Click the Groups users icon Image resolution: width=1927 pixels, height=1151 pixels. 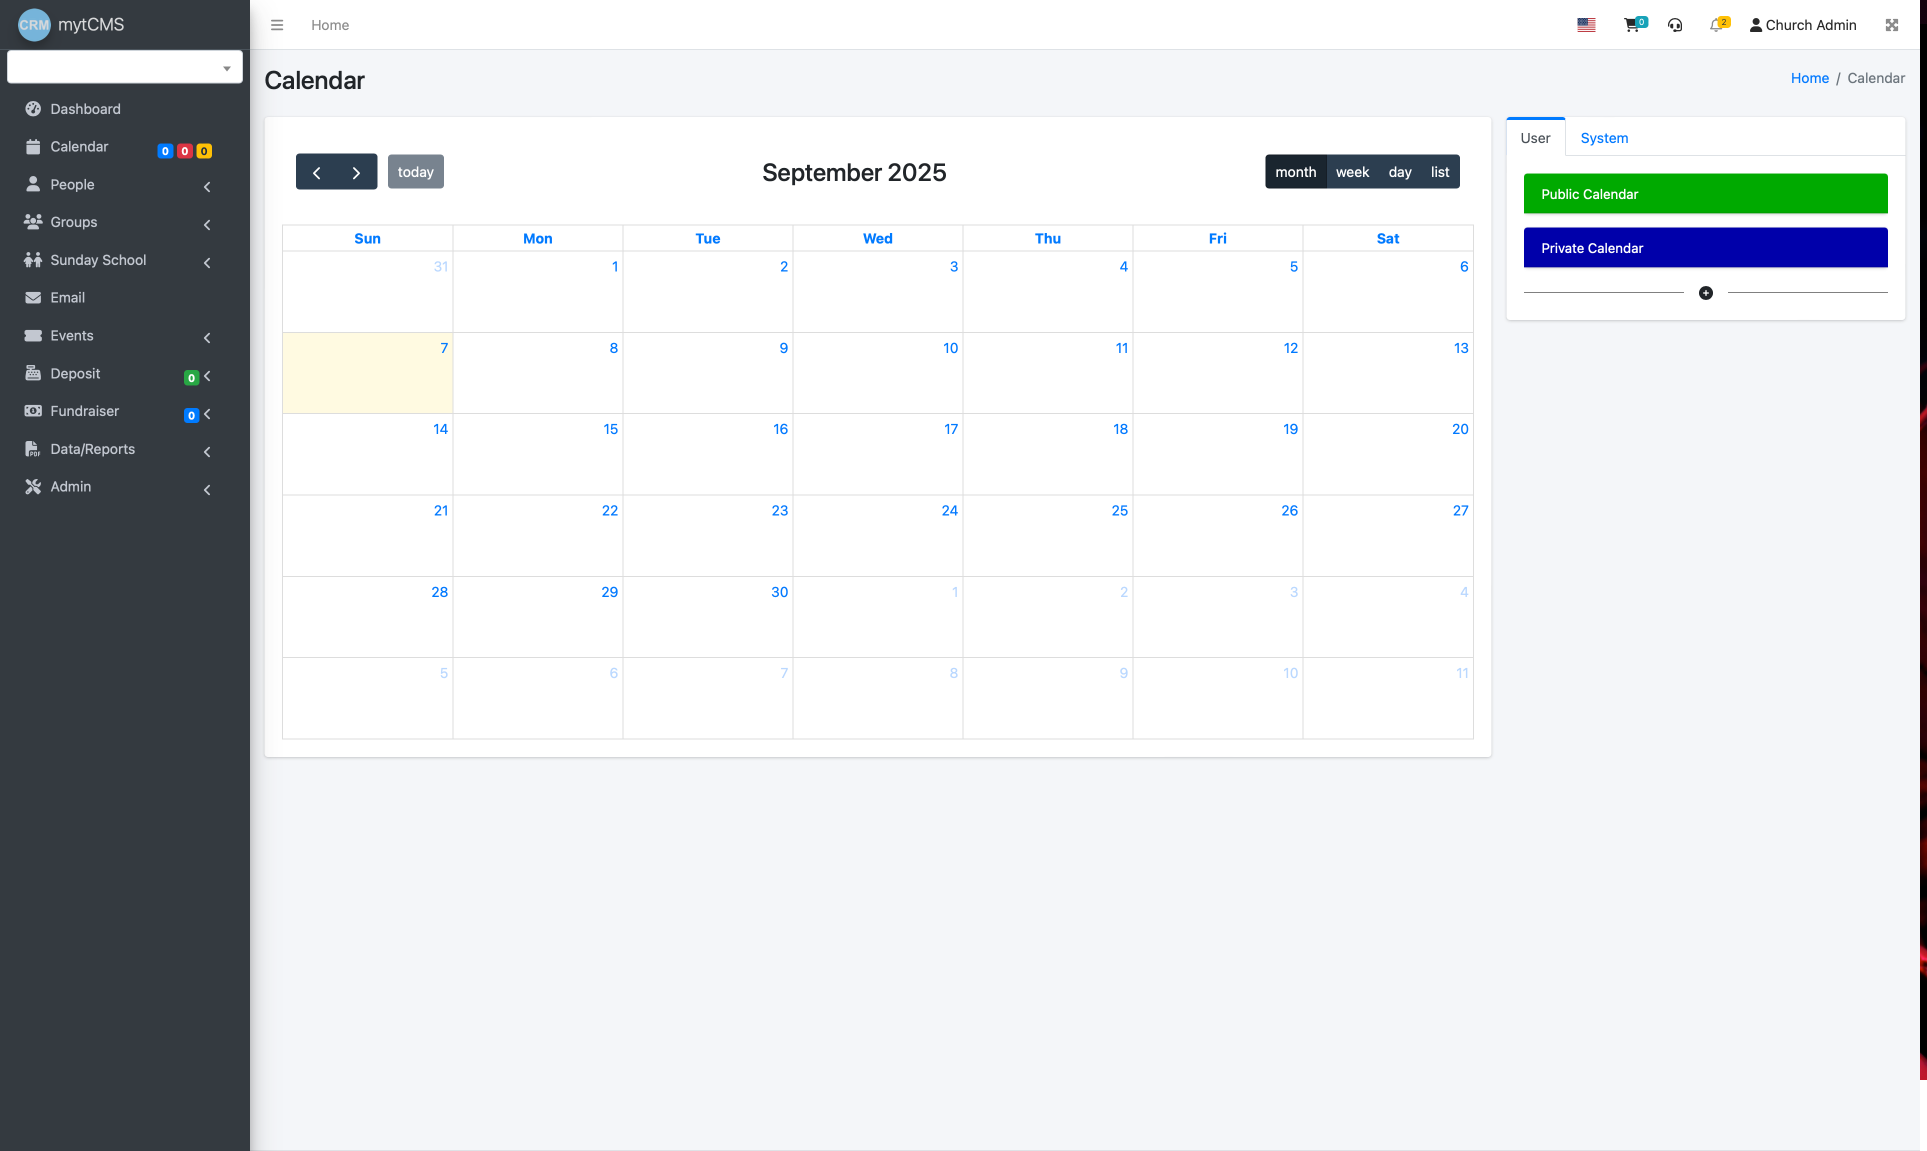(33, 222)
